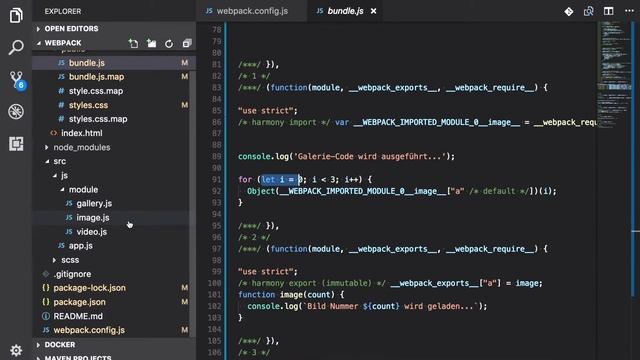640x360 pixels.
Task: Create a new folder in WEBPACK
Action: click(x=151, y=43)
